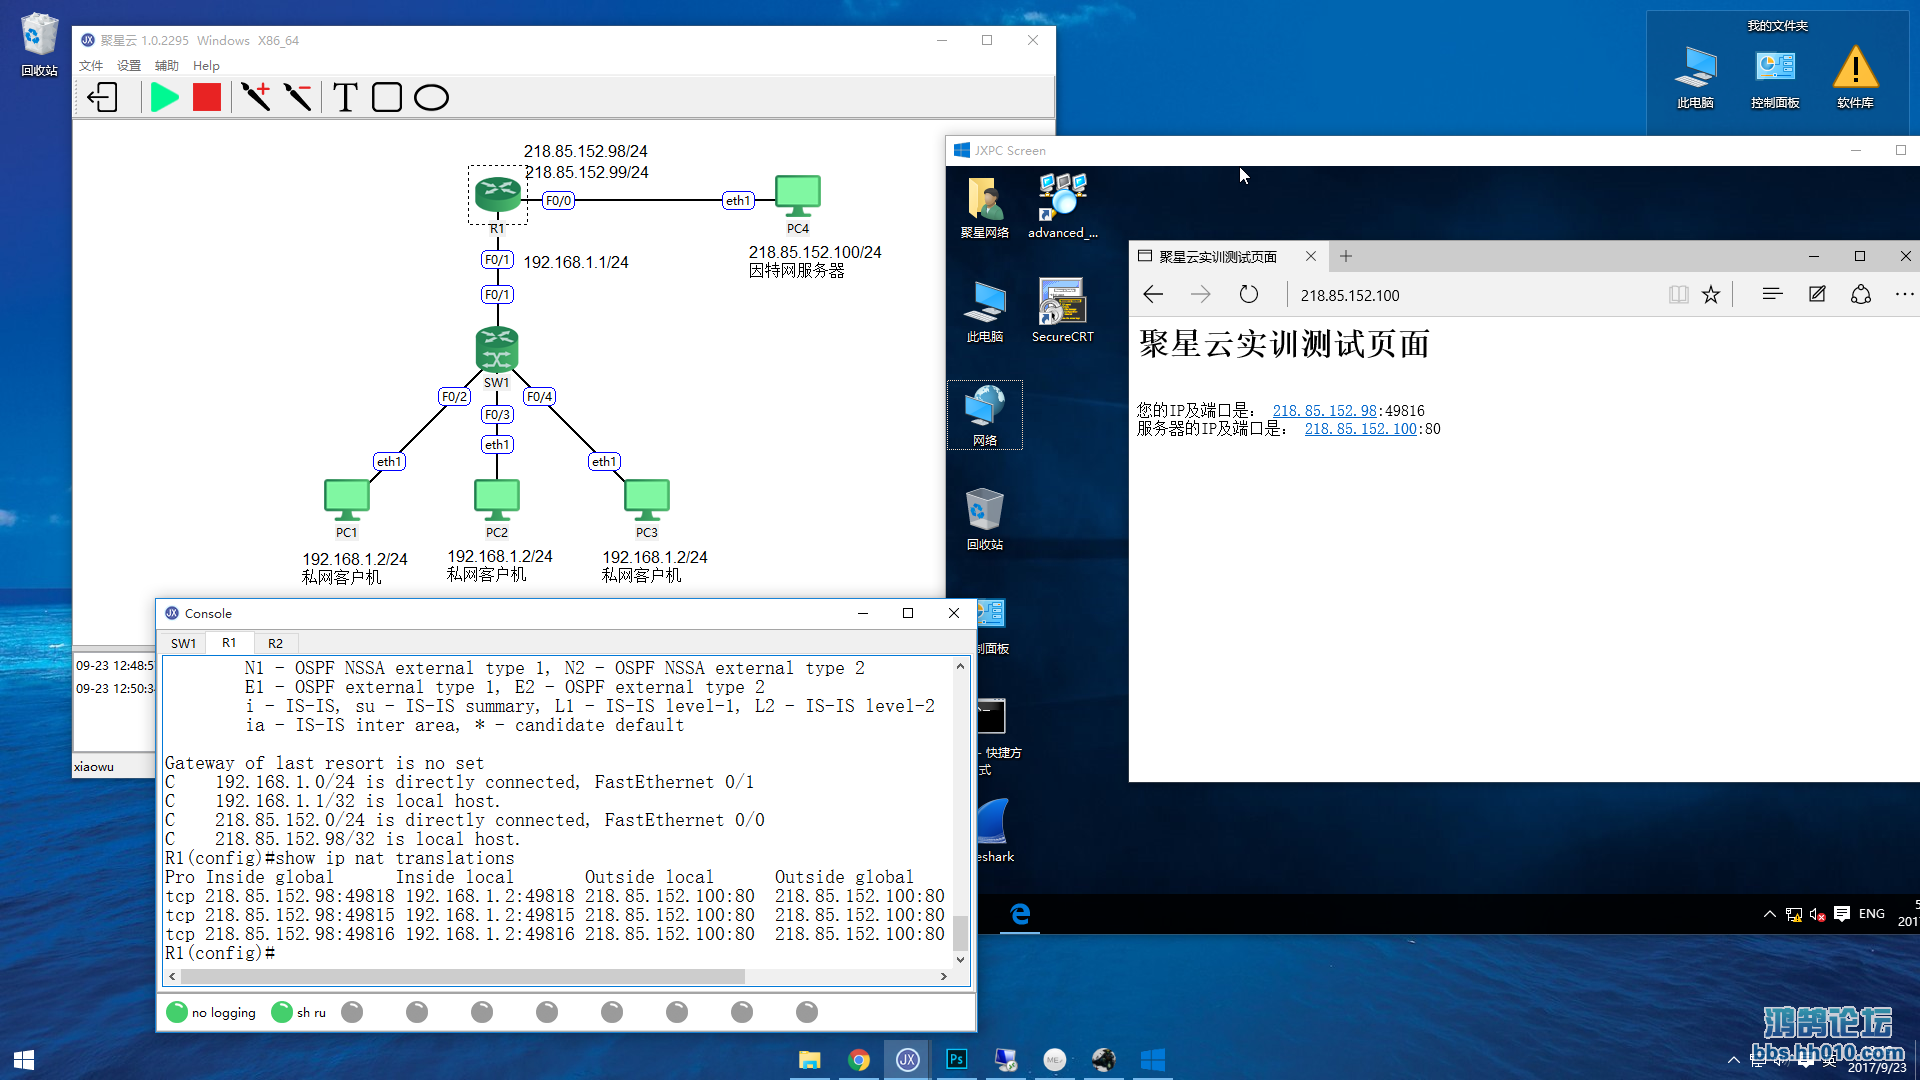
Task: Start topology with green play button
Action: point(164,97)
